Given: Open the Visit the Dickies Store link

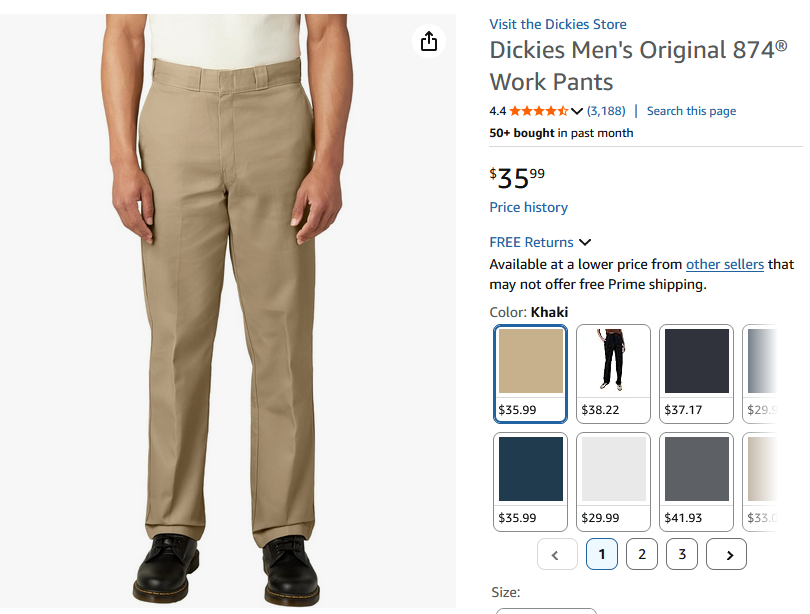Looking at the screenshot, I should [558, 24].
